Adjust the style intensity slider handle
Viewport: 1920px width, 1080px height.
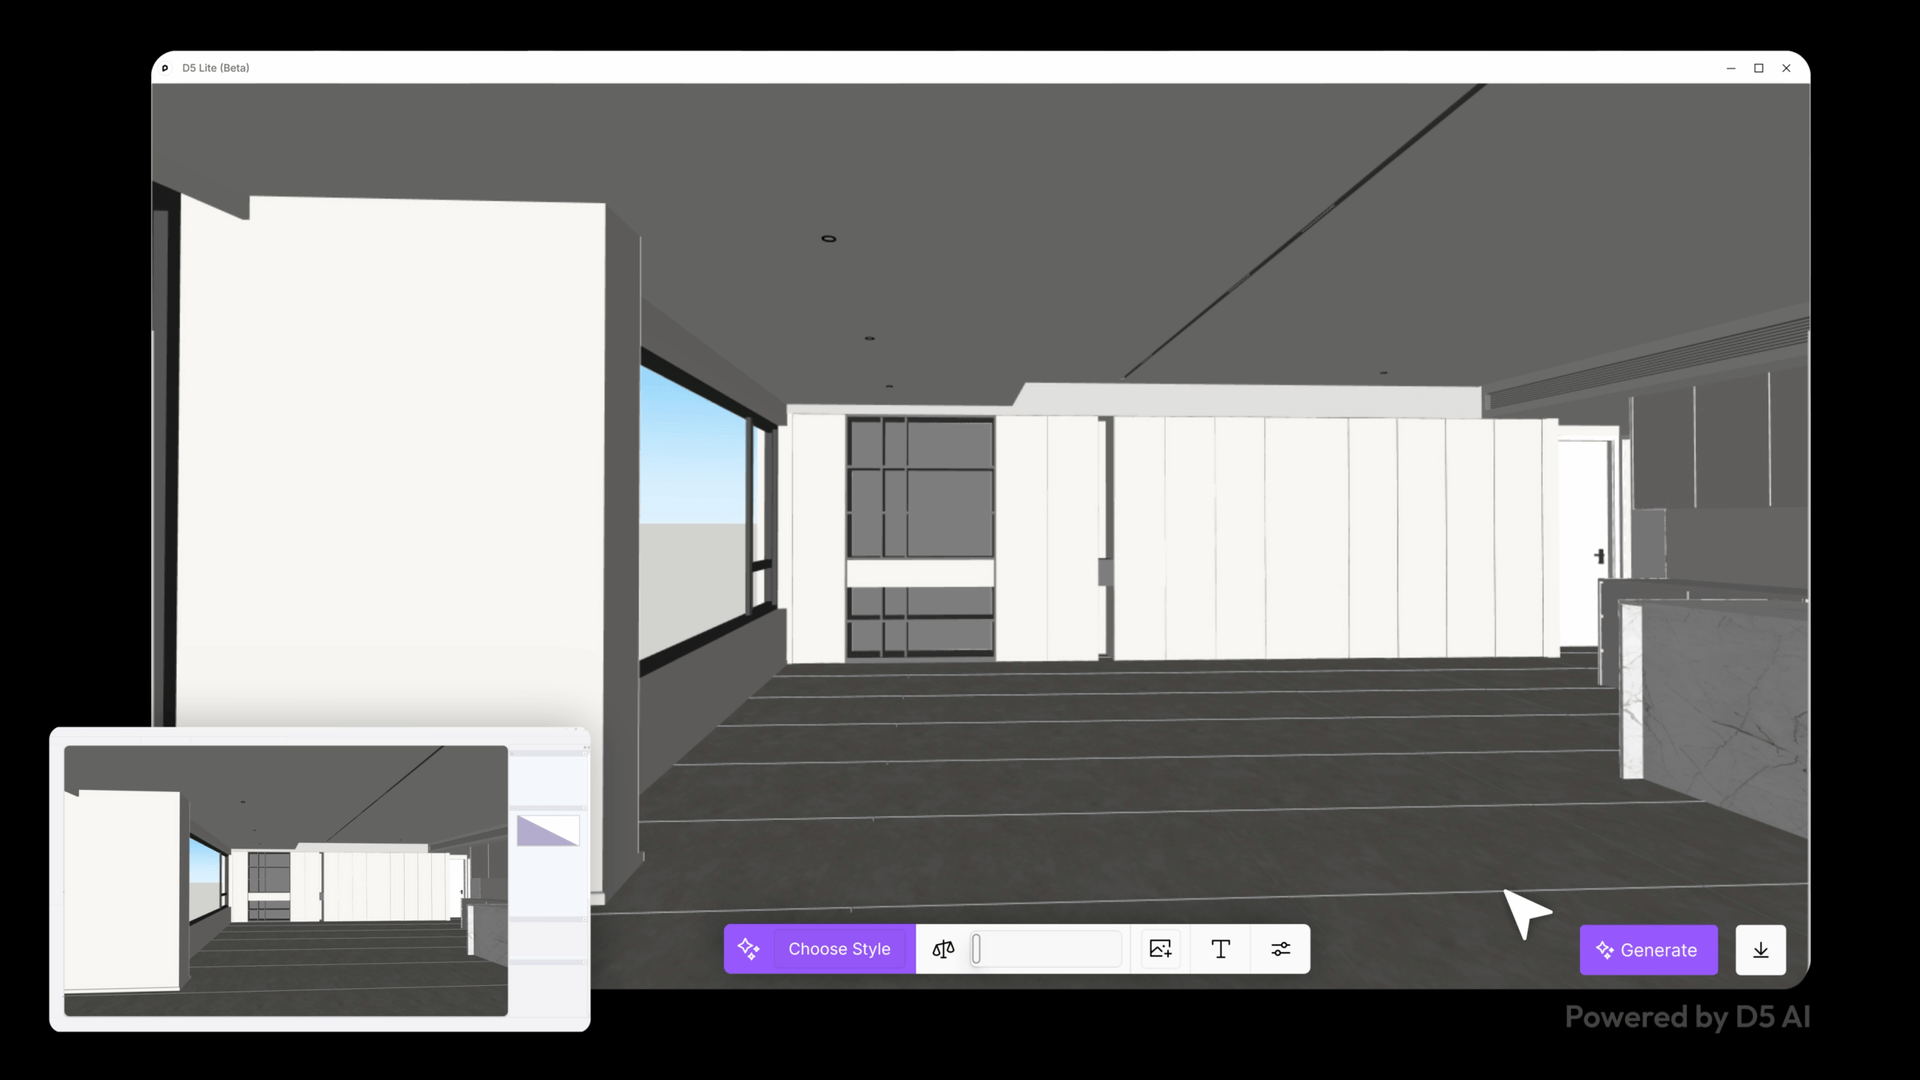click(977, 949)
